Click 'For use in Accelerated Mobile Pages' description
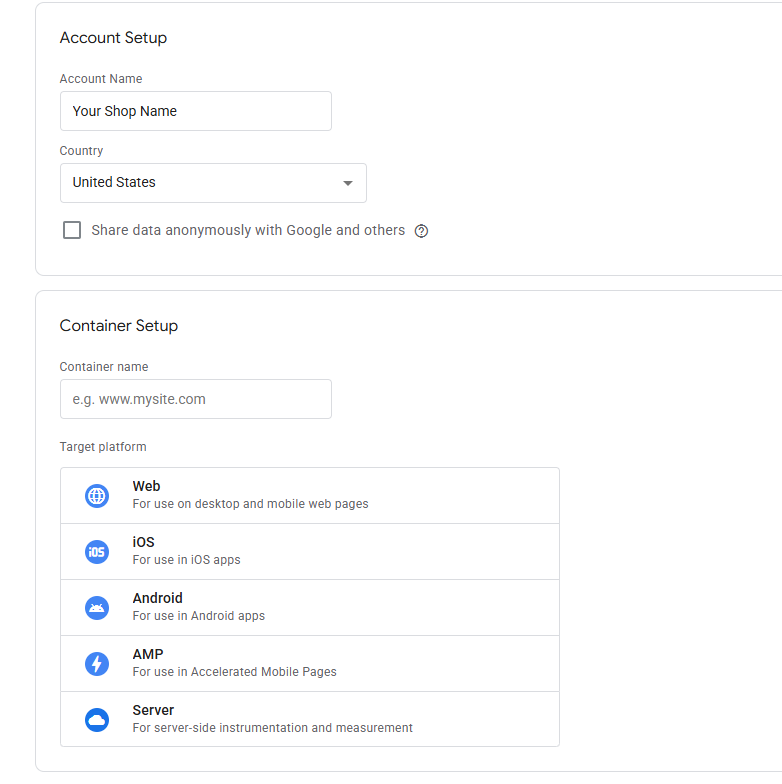Screen dimensions: 782x784 pyautogui.click(x=234, y=672)
